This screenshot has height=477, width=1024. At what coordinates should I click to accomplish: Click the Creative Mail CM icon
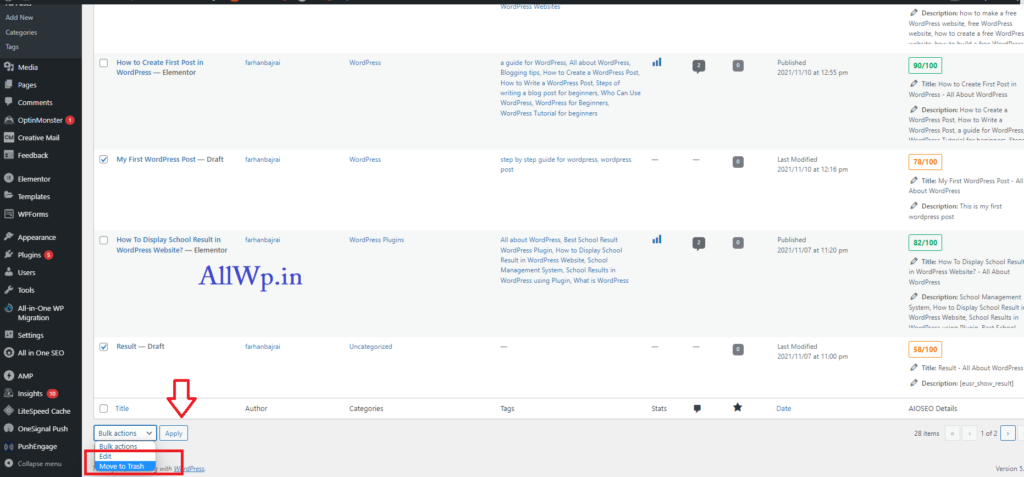click(x=8, y=138)
